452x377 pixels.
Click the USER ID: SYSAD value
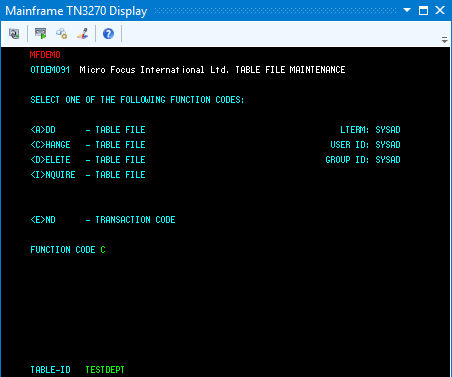pos(388,145)
